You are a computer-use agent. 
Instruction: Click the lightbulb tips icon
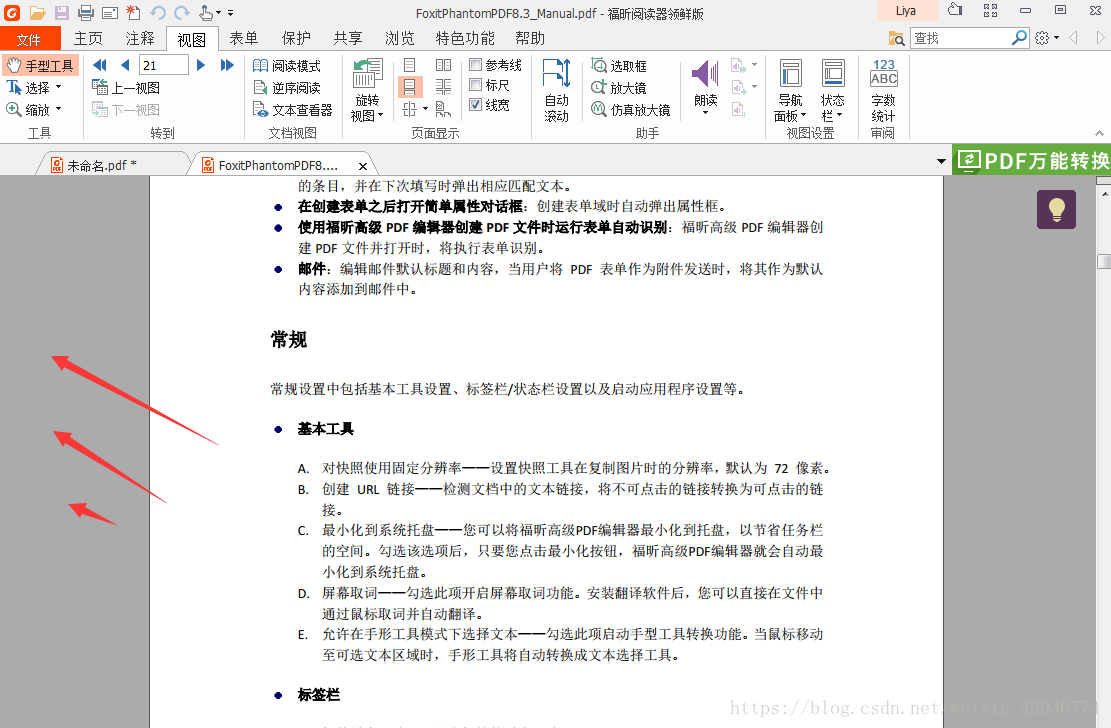point(1056,209)
